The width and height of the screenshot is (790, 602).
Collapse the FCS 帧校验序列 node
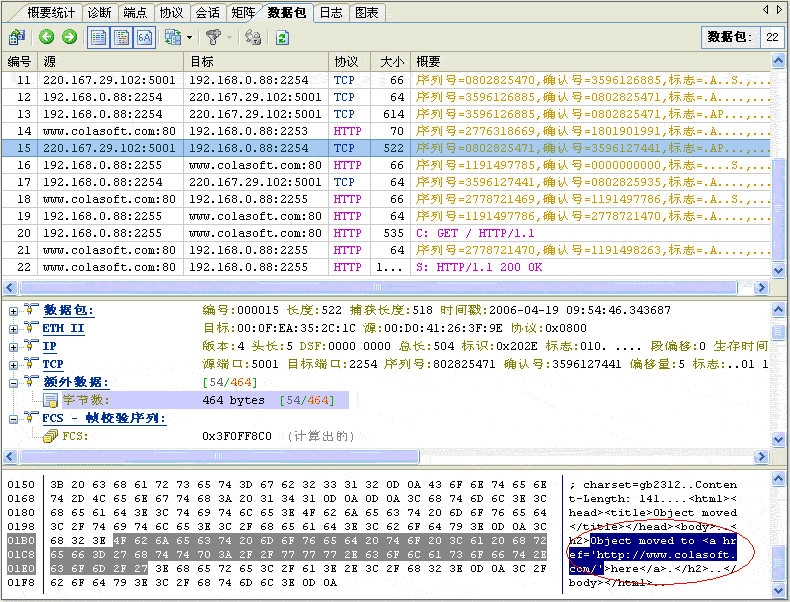[x=14, y=419]
